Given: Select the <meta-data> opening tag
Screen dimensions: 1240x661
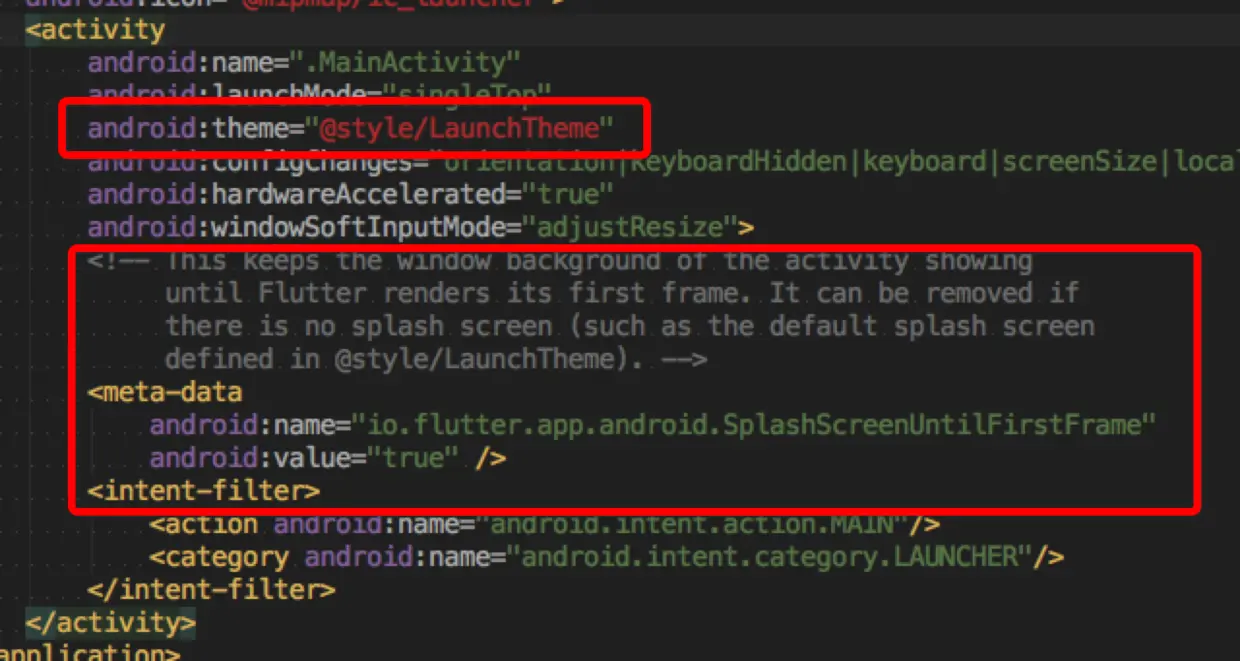Looking at the screenshot, I should [164, 392].
